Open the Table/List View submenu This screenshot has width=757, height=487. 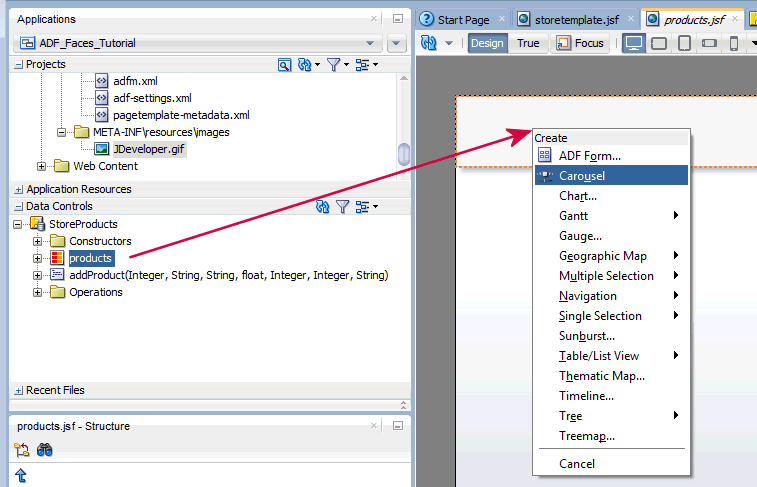pyautogui.click(x=611, y=355)
